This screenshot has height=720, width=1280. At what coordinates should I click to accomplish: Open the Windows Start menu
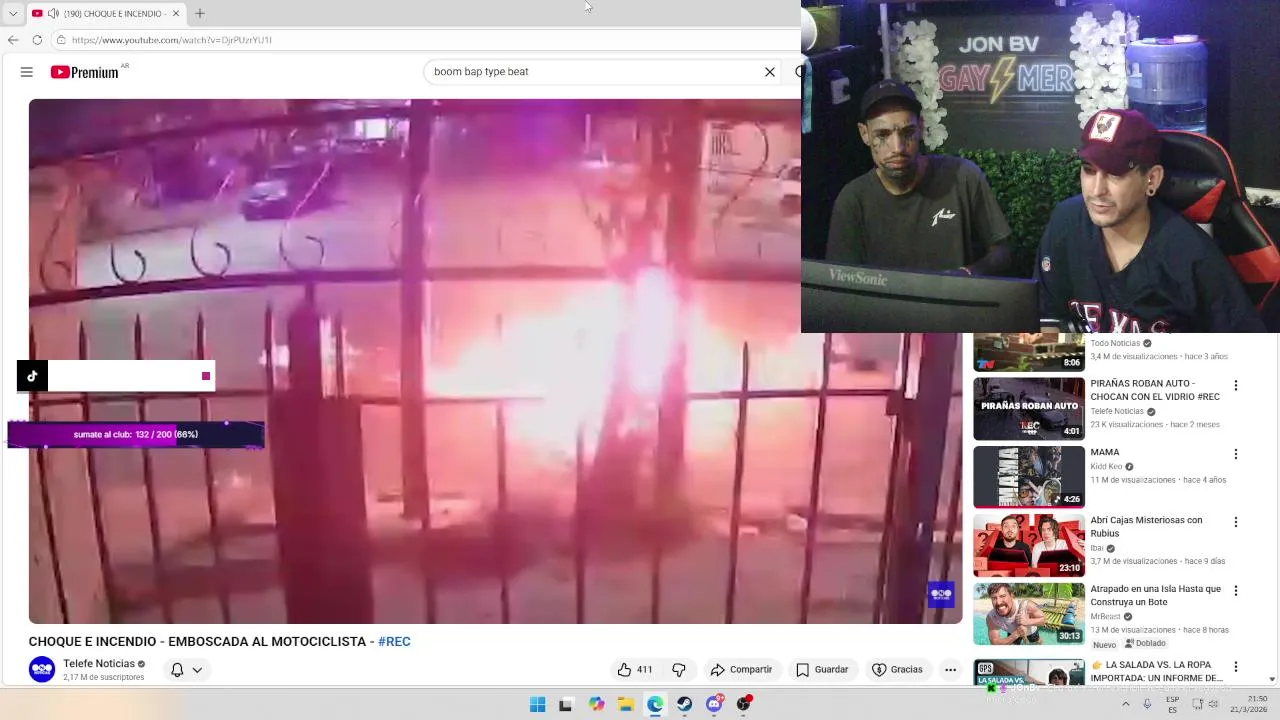click(537, 704)
